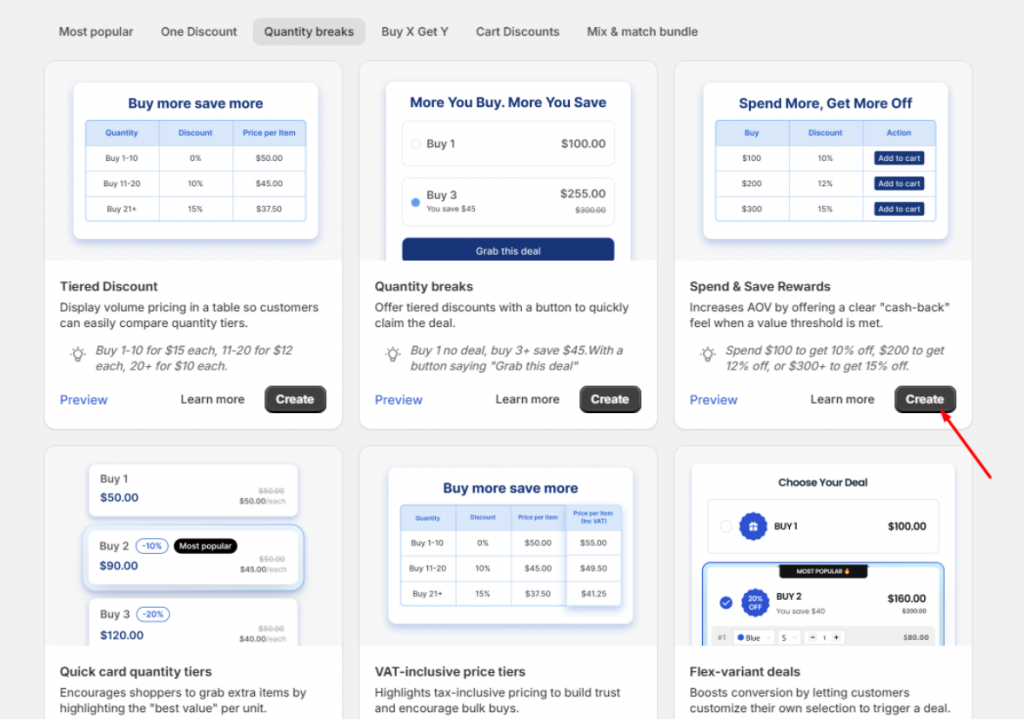The height and width of the screenshot is (720, 1024).
Task: Select the Quantity breaks tab
Action: pos(309,31)
